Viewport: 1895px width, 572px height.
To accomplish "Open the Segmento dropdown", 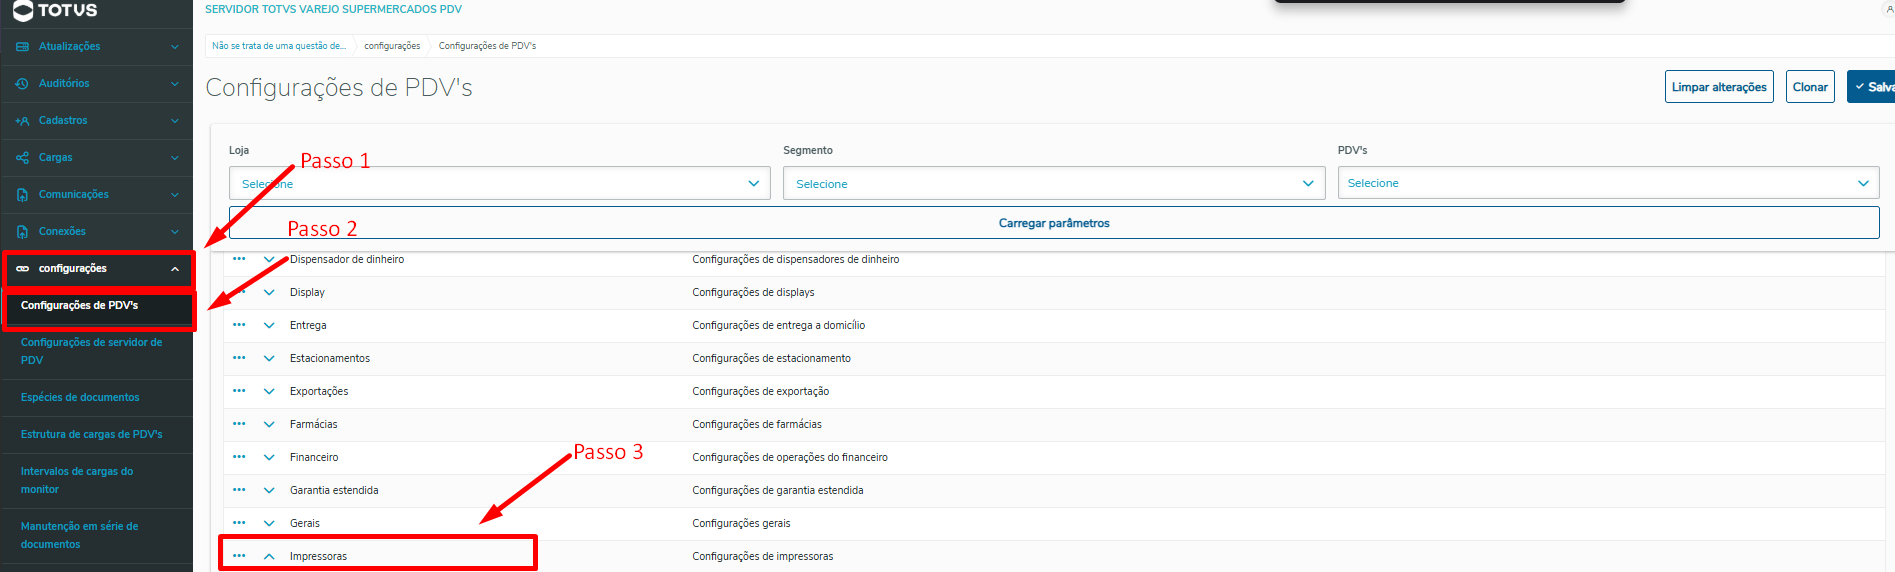I will (1054, 183).
